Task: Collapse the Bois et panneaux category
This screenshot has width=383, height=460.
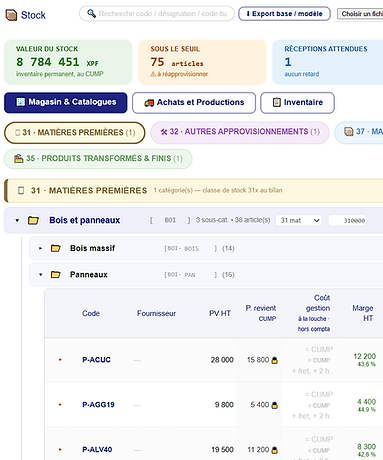Action: 17,220
